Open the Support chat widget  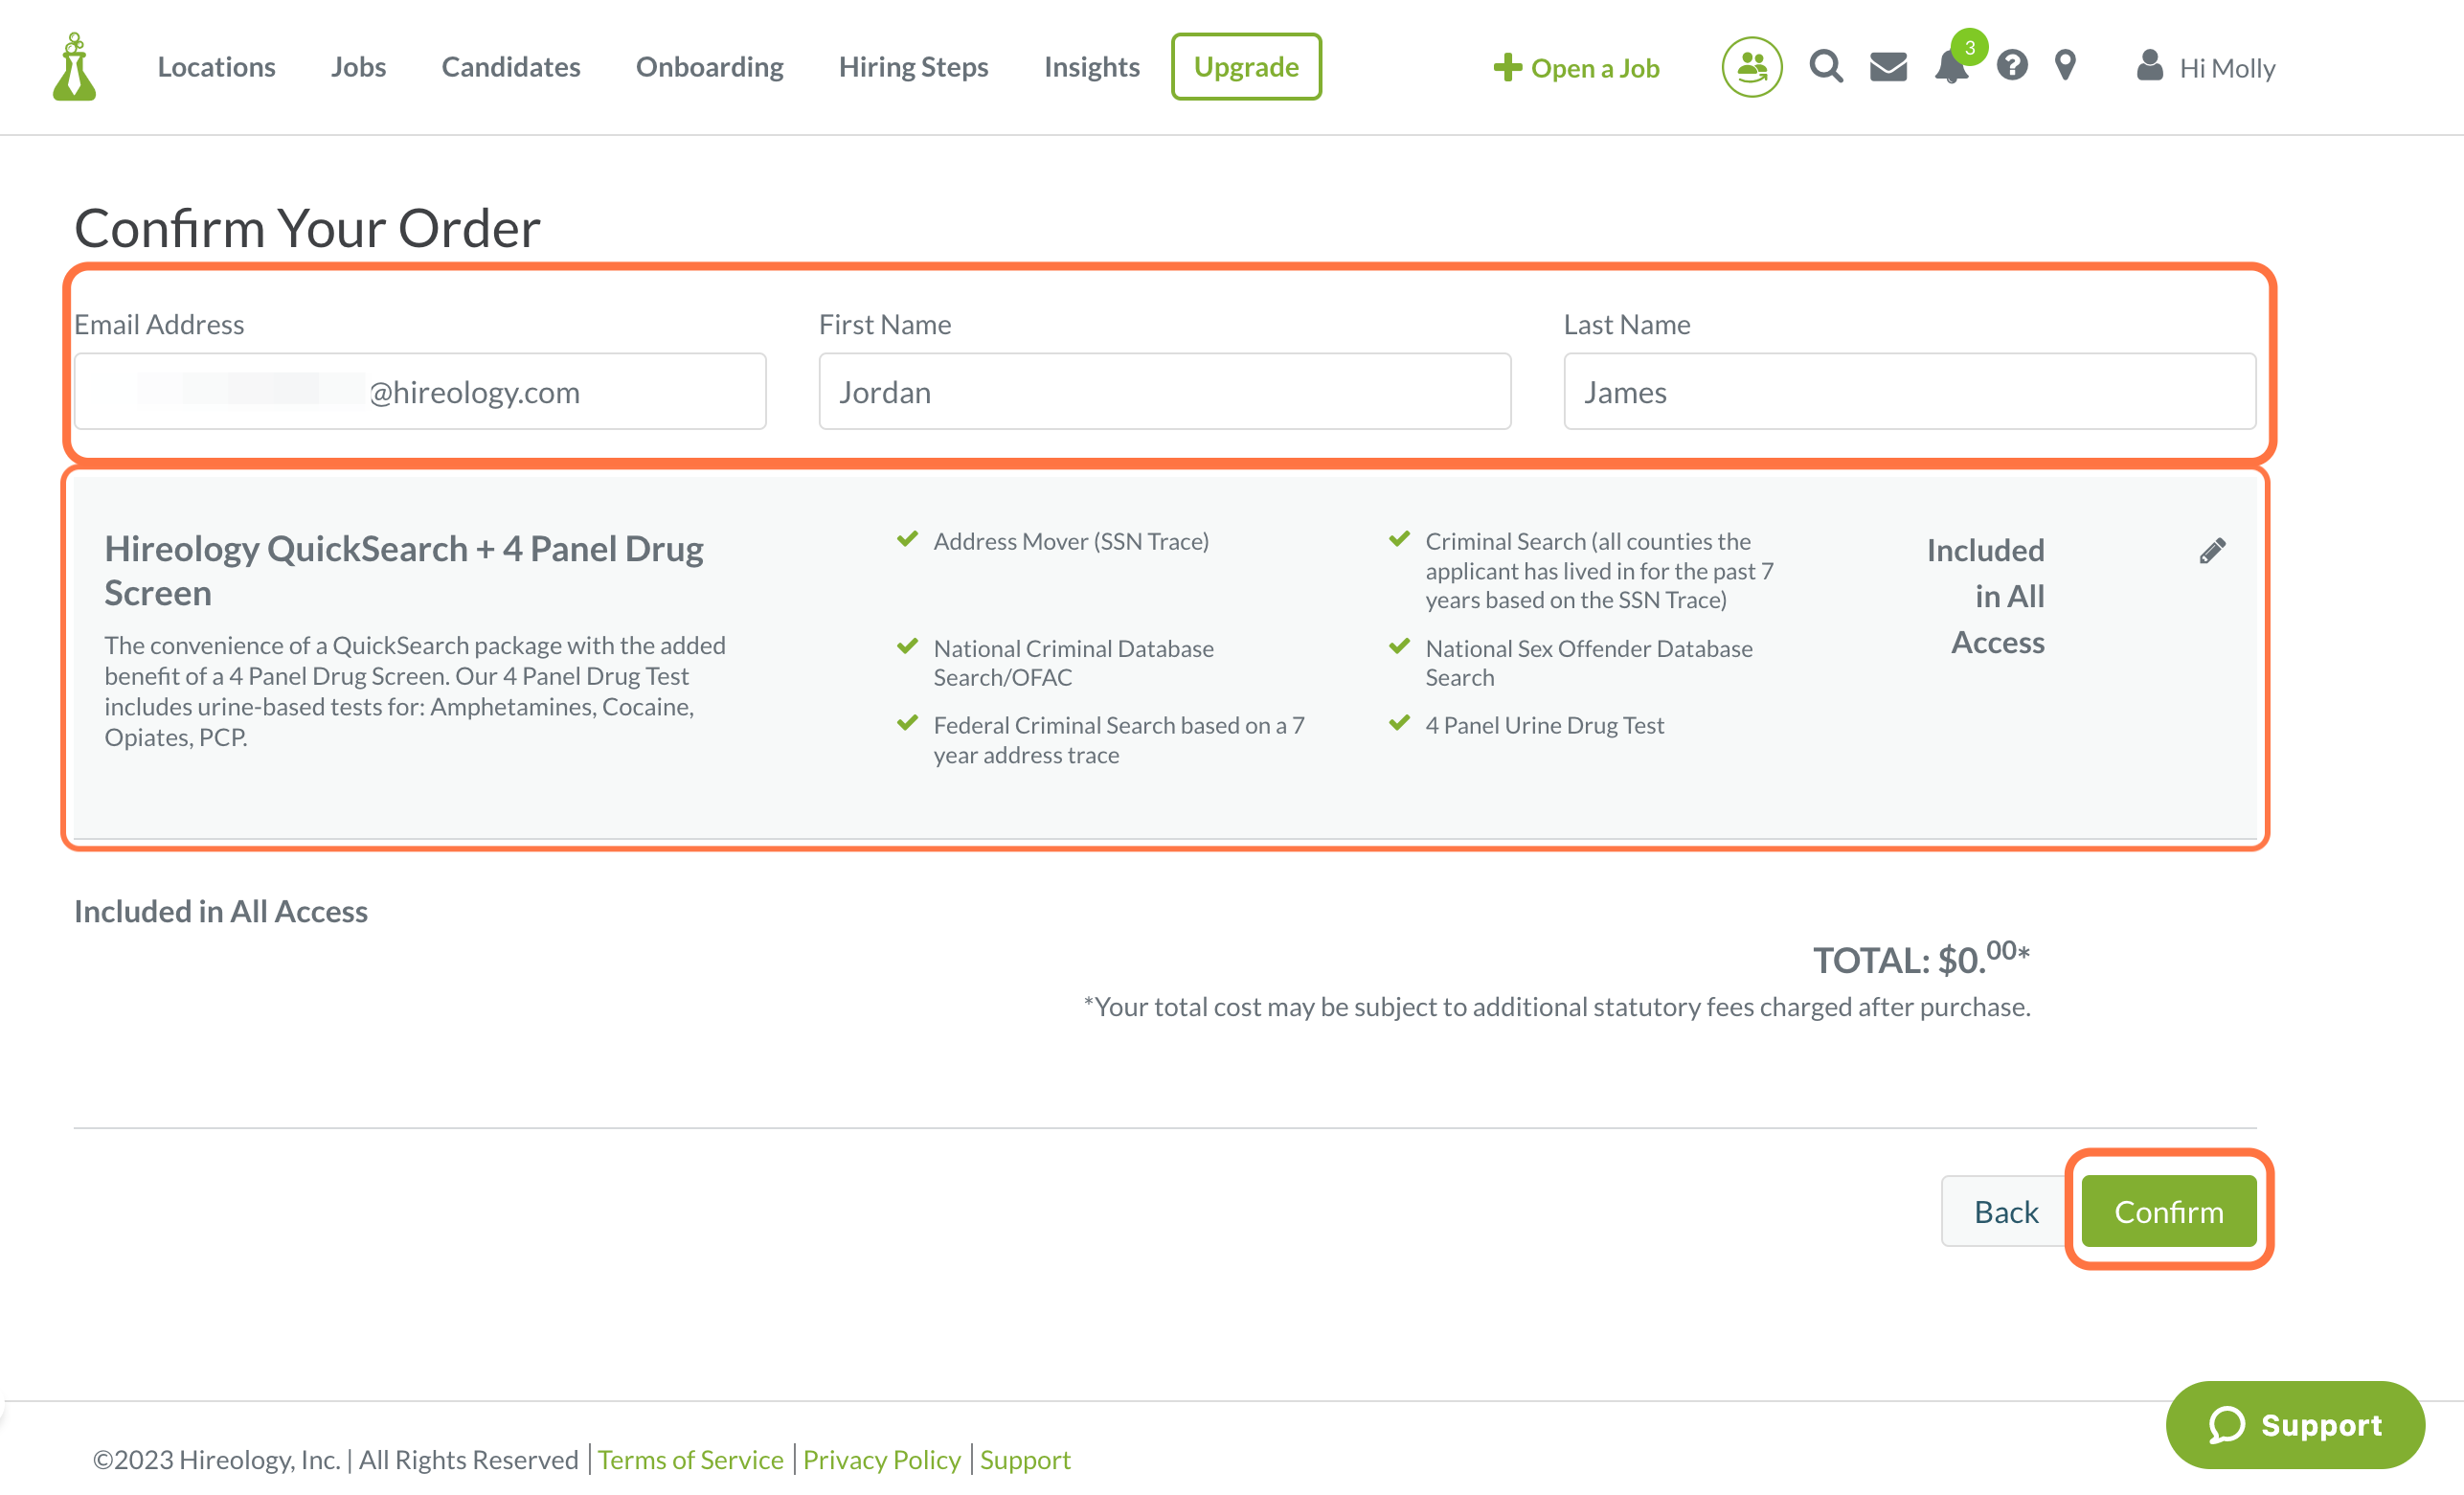(x=2295, y=1424)
